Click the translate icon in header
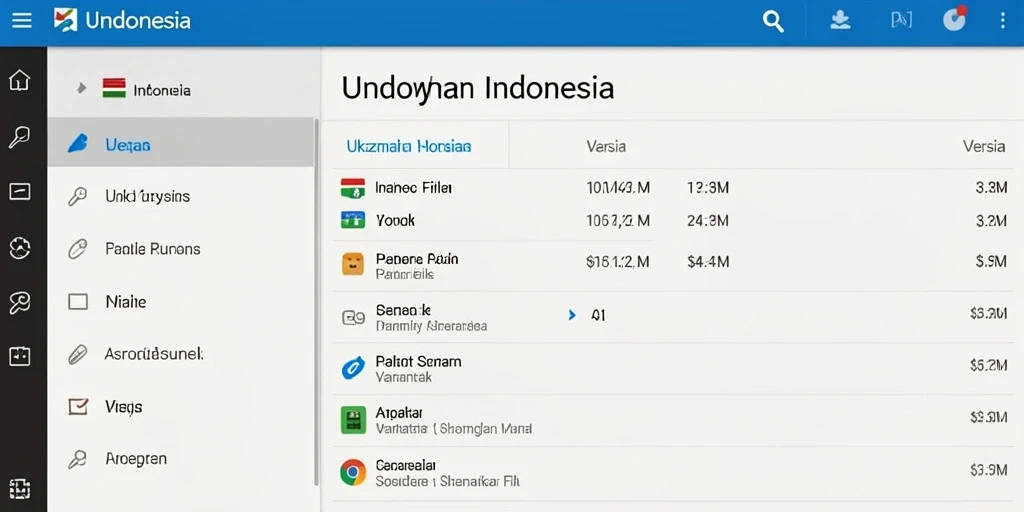Screen dimensions: 1024x512 point(901,20)
